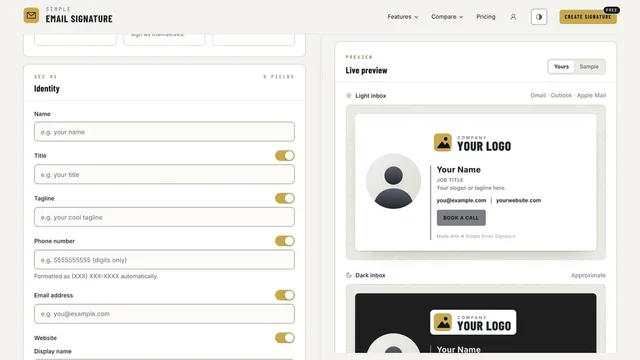The image size is (640, 360).
Task: Focus the Tagline input field
Action: point(164,217)
